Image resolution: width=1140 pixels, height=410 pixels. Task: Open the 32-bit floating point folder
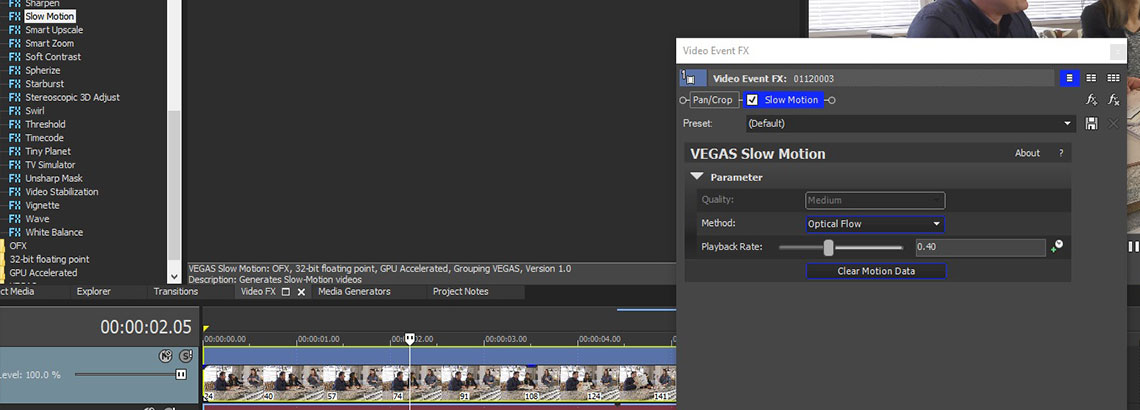(x=49, y=260)
